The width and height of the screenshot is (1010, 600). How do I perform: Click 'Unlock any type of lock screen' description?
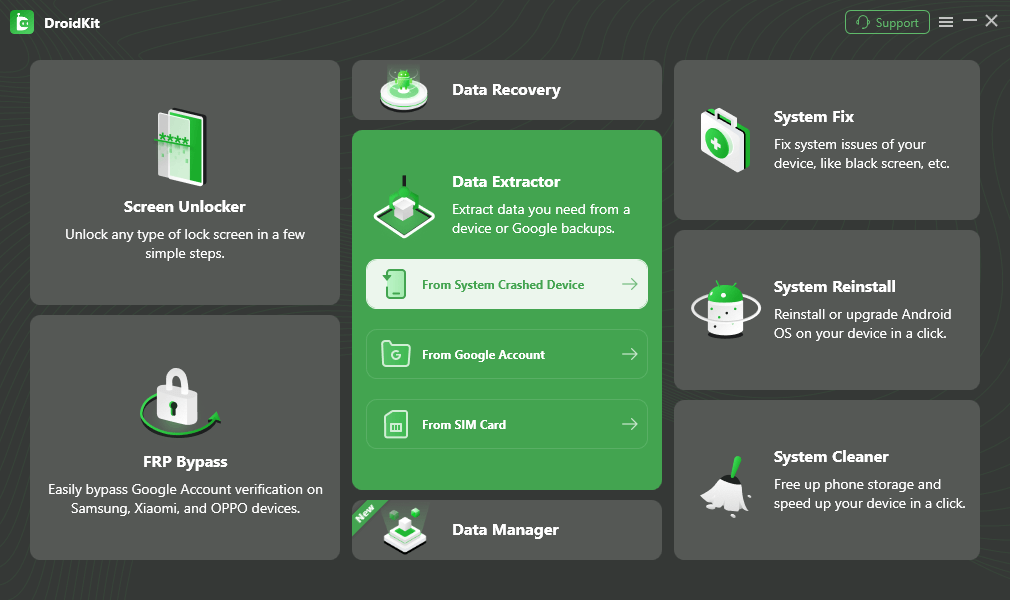[x=185, y=244]
